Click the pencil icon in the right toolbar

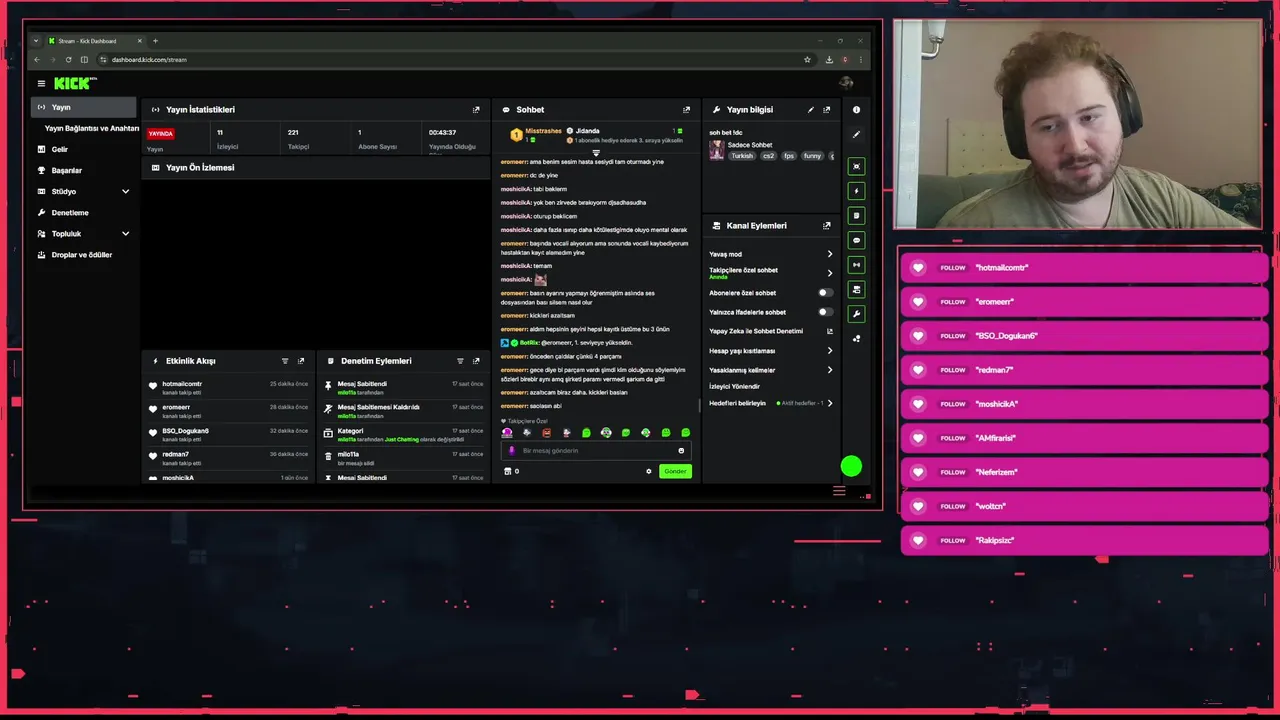pos(856,134)
